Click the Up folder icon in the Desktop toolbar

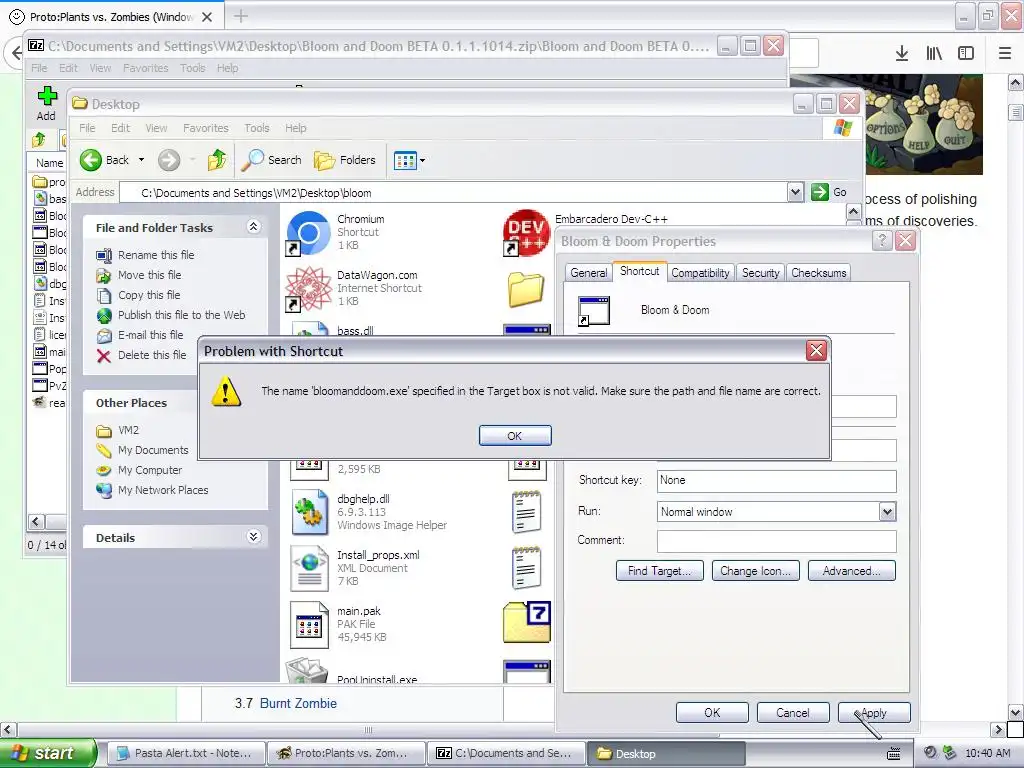tap(217, 160)
